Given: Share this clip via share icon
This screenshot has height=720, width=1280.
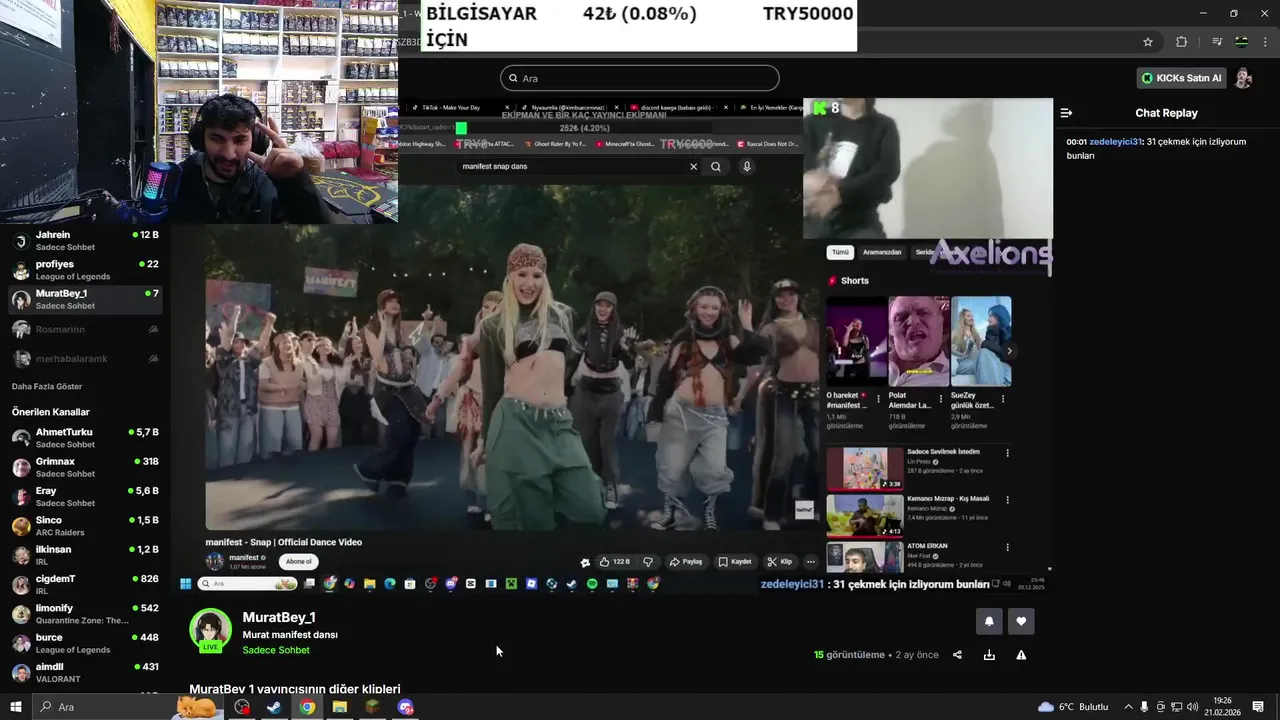Looking at the screenshot, I should [x=957, y=655].
